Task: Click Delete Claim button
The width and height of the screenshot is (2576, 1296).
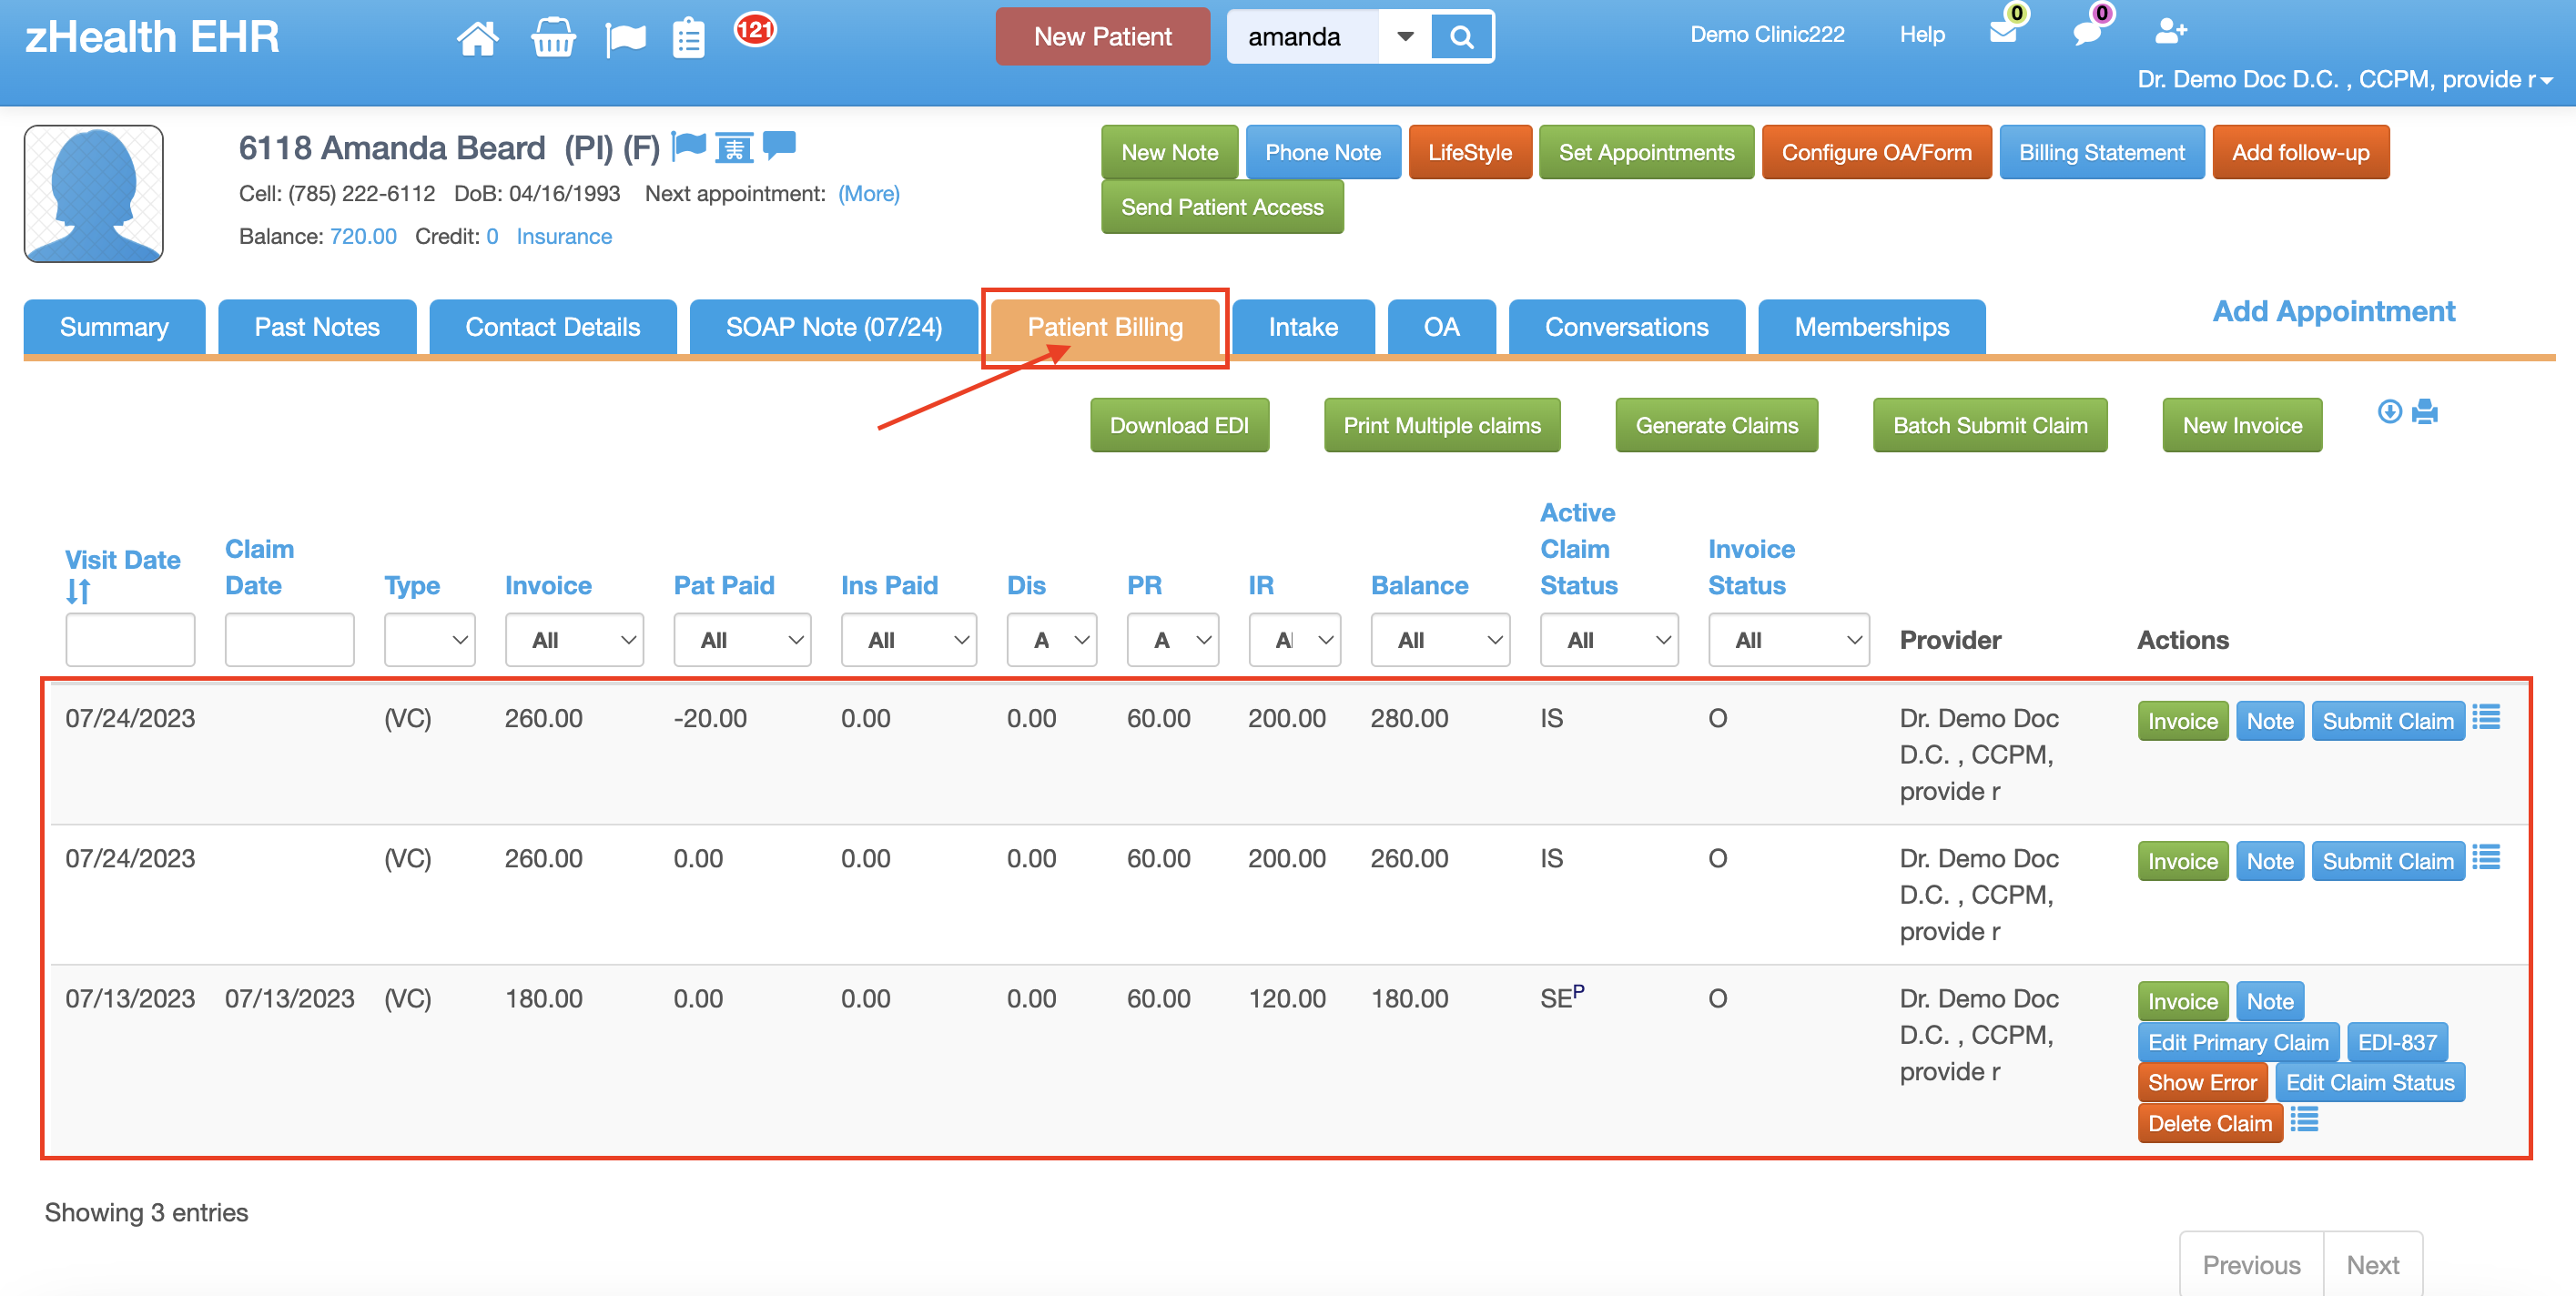Action: 2210,1123
